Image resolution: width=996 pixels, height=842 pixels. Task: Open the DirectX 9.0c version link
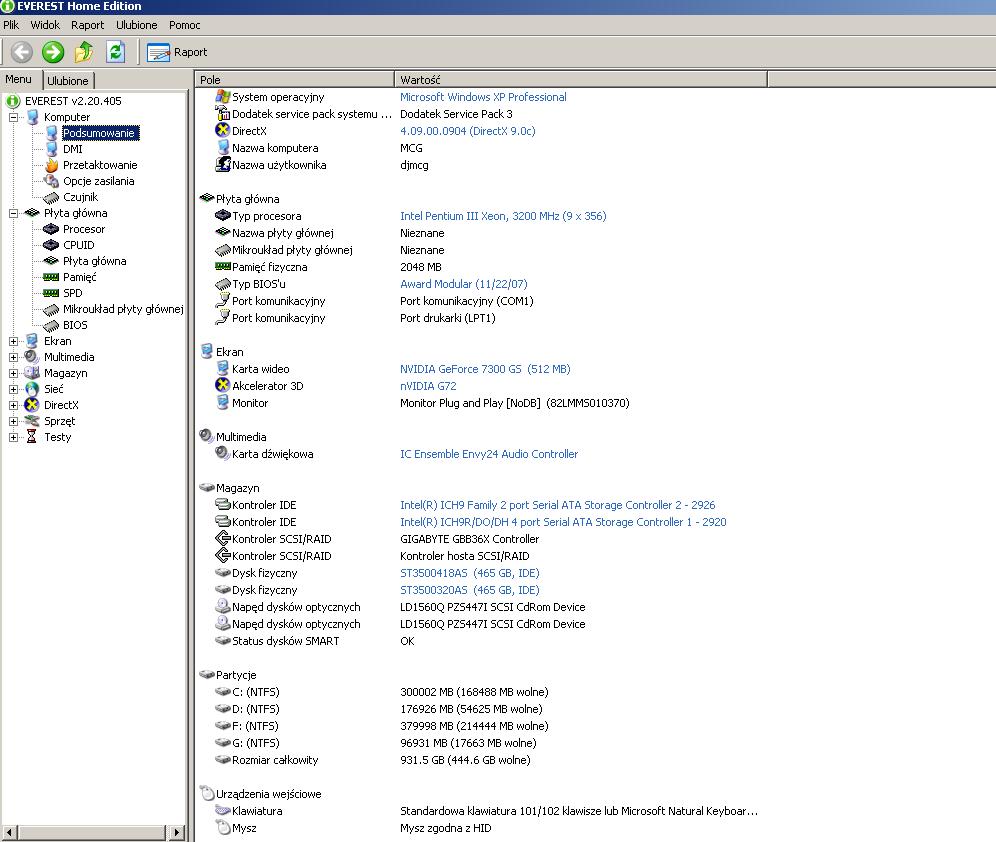468,131
